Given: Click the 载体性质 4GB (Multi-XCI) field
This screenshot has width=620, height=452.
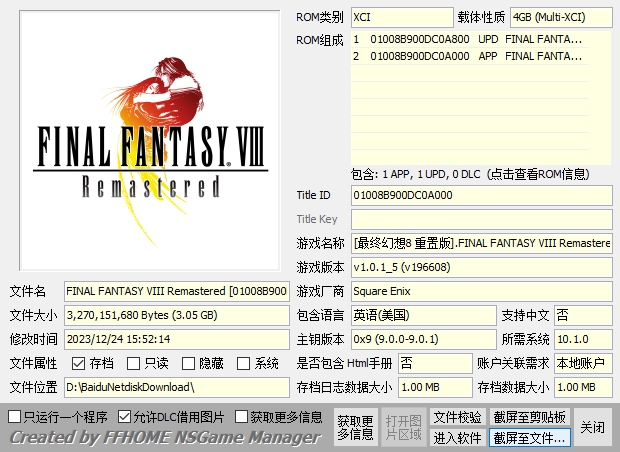Looking at the screenshot, I should (561, 17).
